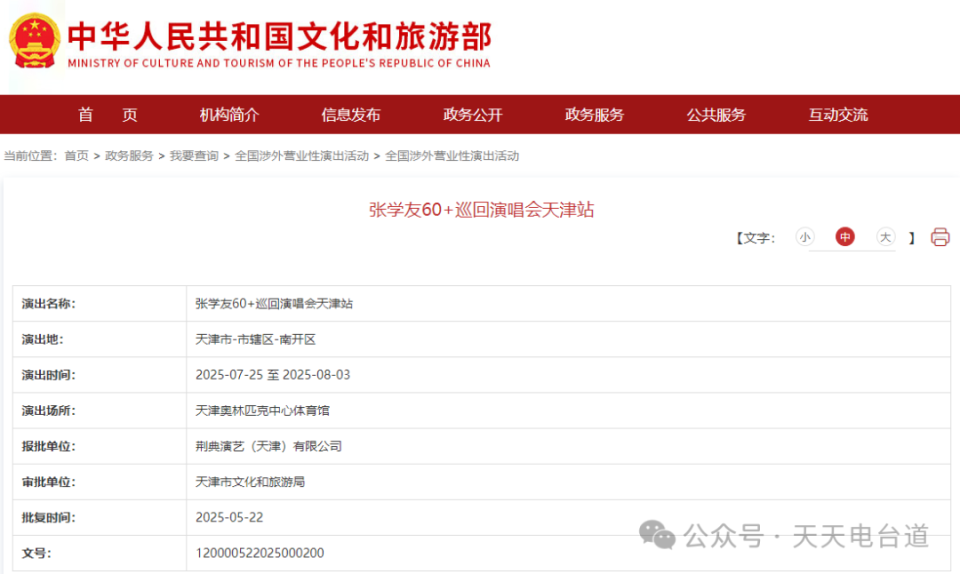Click value 天津市文化和旅游局
960x574 pixels.
(x=250, y=482)
